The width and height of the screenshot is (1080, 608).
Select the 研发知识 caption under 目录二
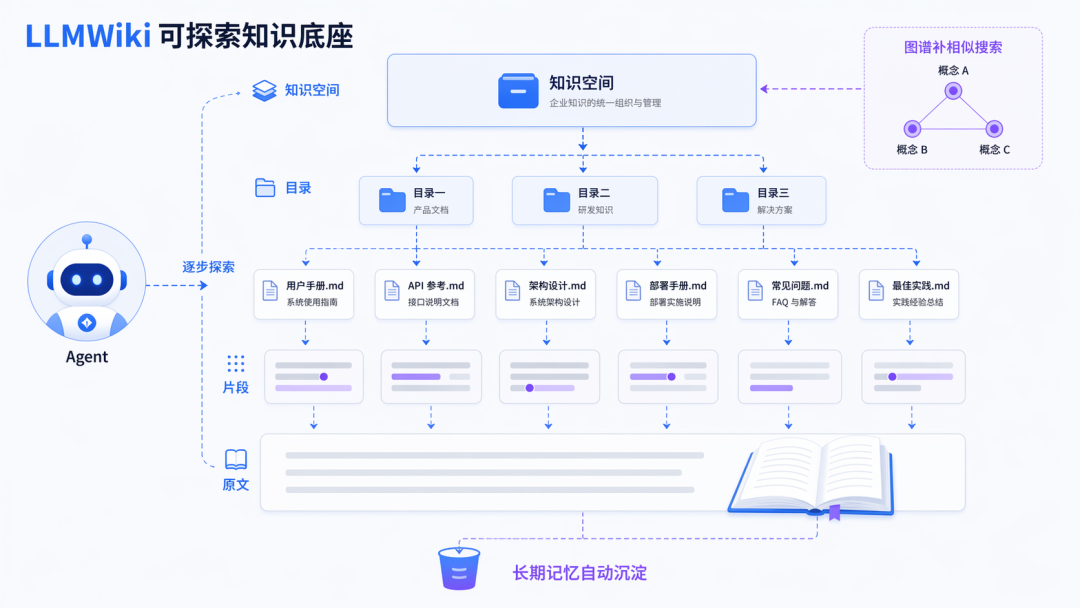pyautogui.click(x=595, y=210)
